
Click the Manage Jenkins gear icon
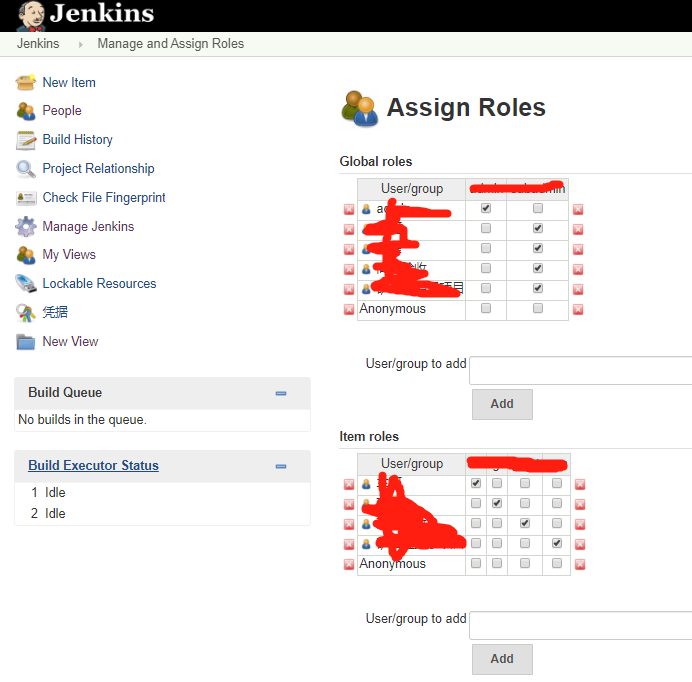click(x=26, y=226)
